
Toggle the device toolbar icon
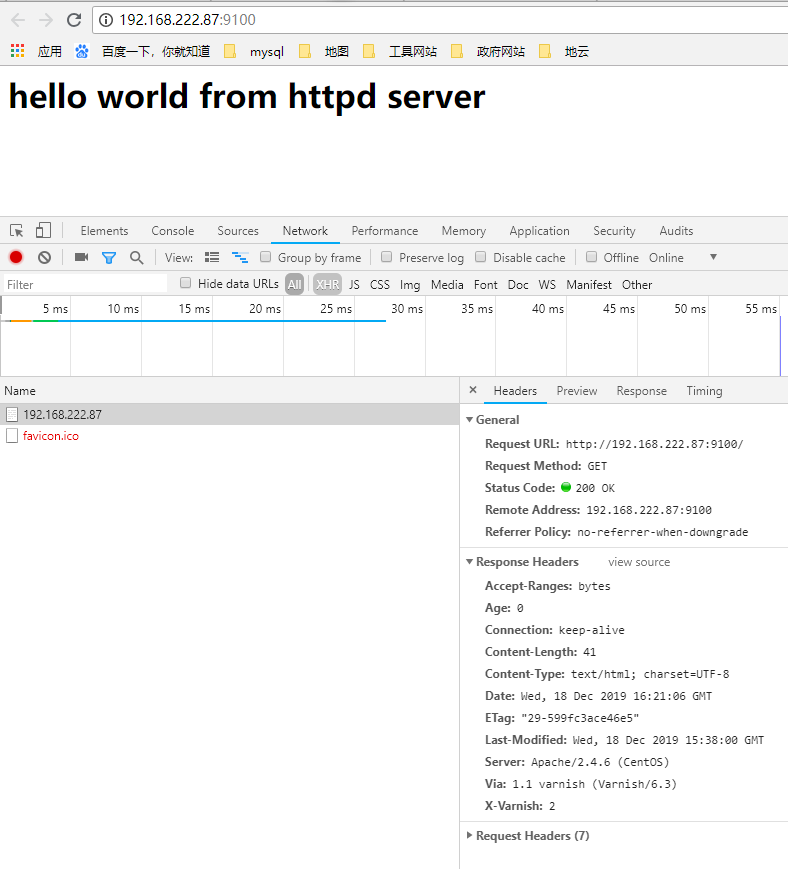[43, 230]
